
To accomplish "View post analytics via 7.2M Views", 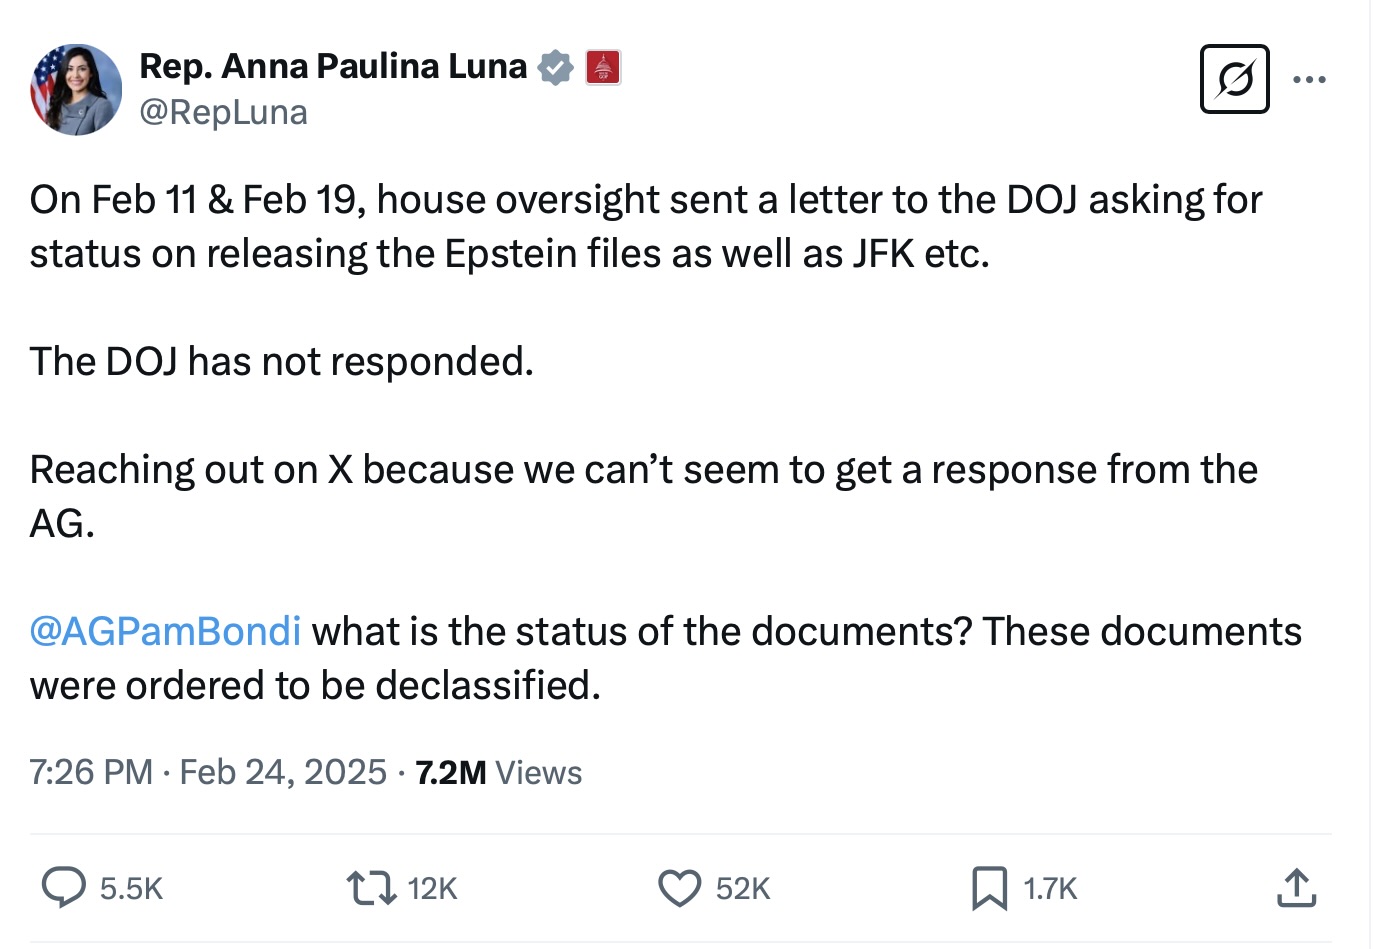I will (x=498, y=772).
